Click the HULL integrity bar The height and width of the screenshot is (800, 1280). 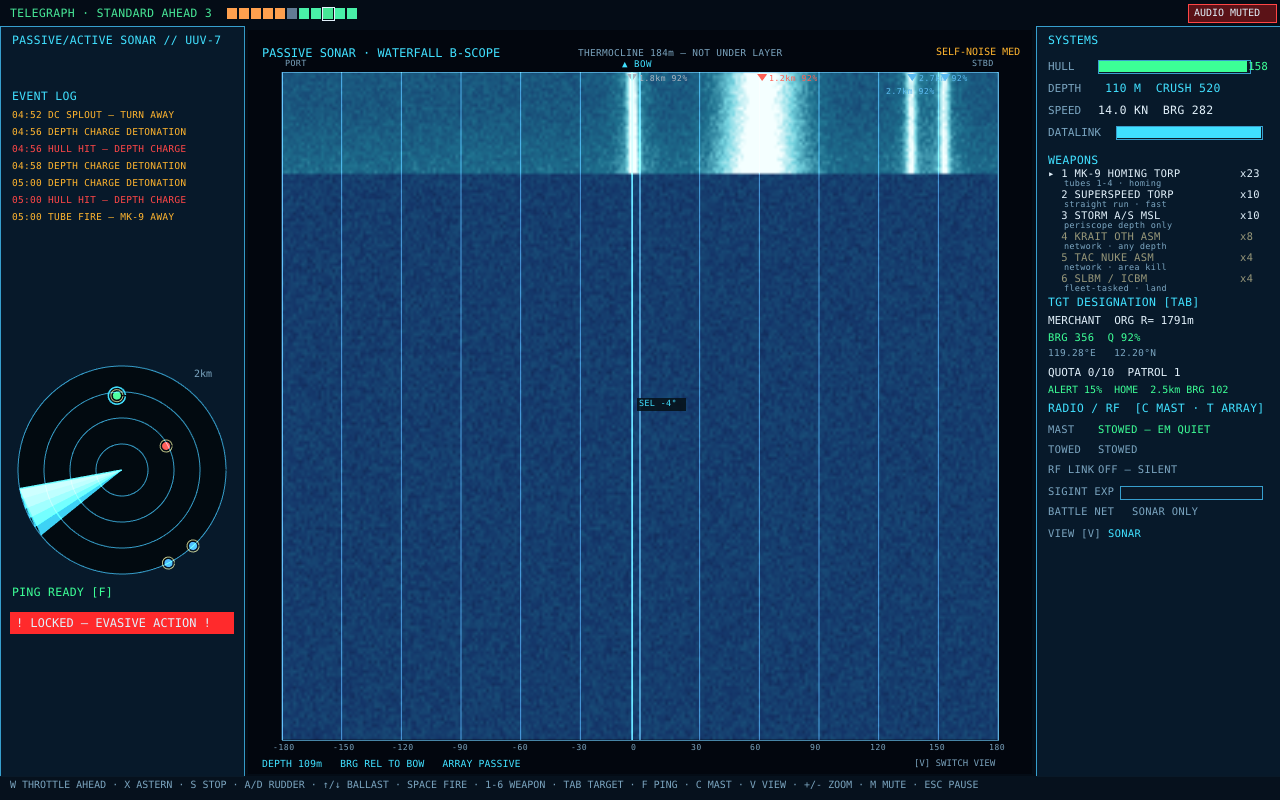tap(1174, 67)
